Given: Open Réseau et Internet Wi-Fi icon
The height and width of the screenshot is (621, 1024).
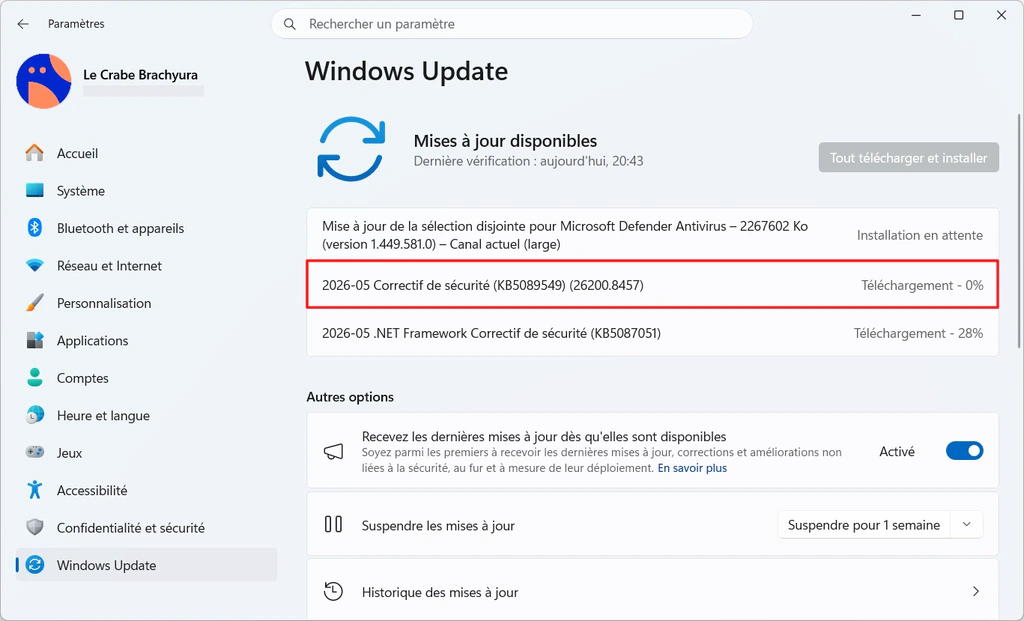Looking at the screenshot, I should pyautogui.click(x=35, y=266).
